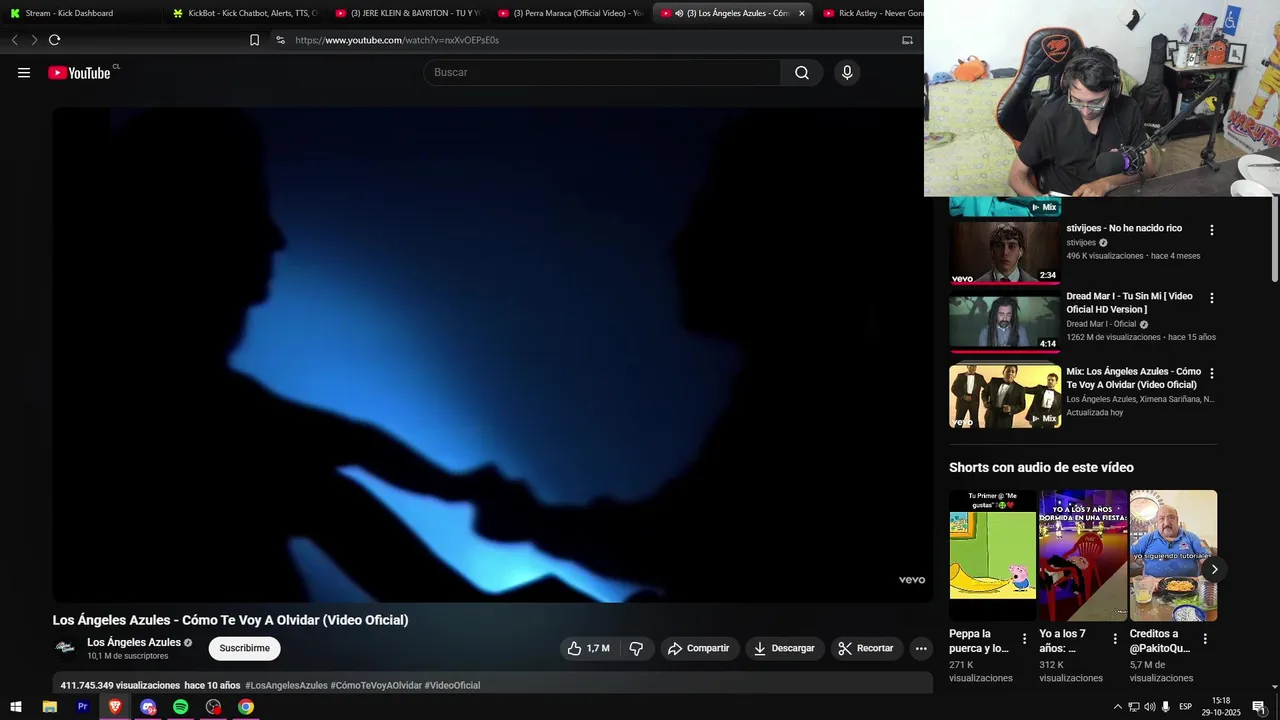1280x720 pixels.
Task: Open Spotify from the taskbar
Action: pyautogui.click(x=180, y=707)
